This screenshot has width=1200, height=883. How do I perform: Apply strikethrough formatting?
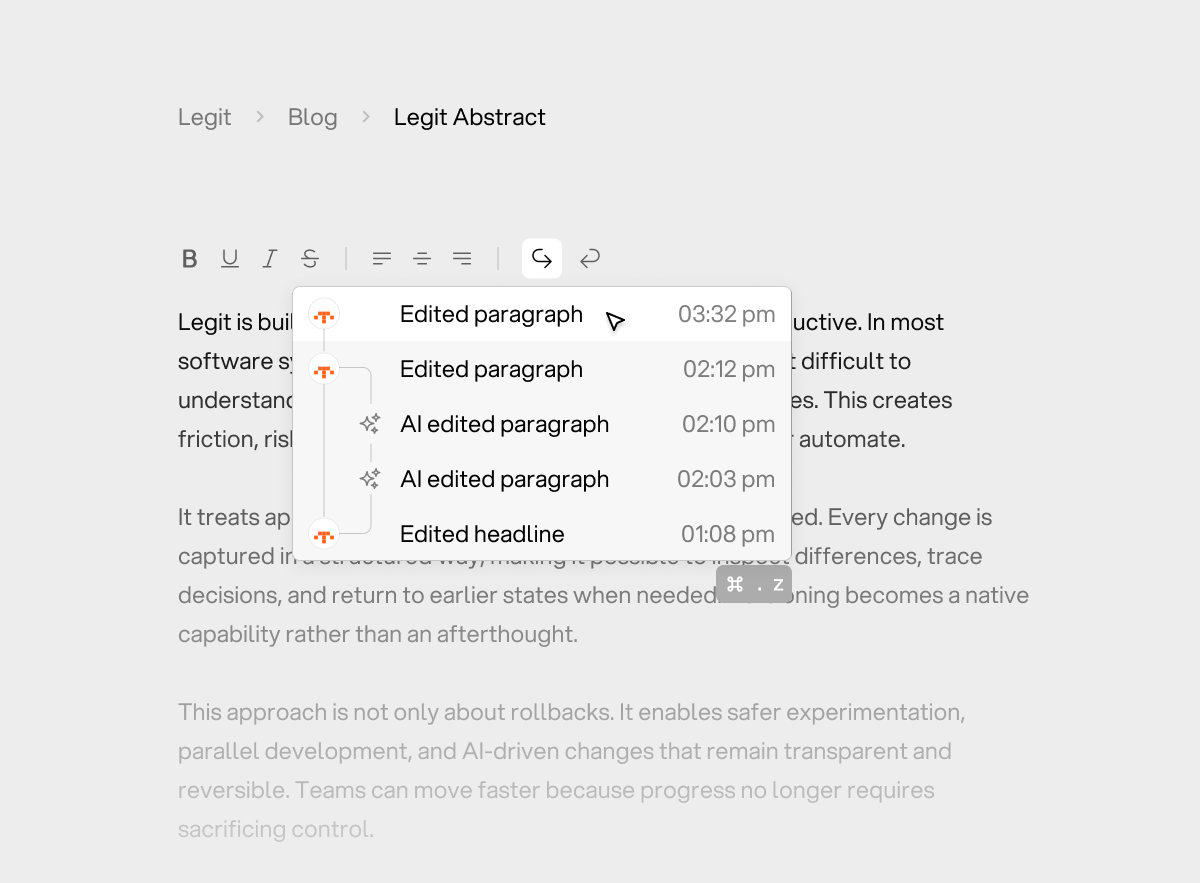(x=310, y=259)
